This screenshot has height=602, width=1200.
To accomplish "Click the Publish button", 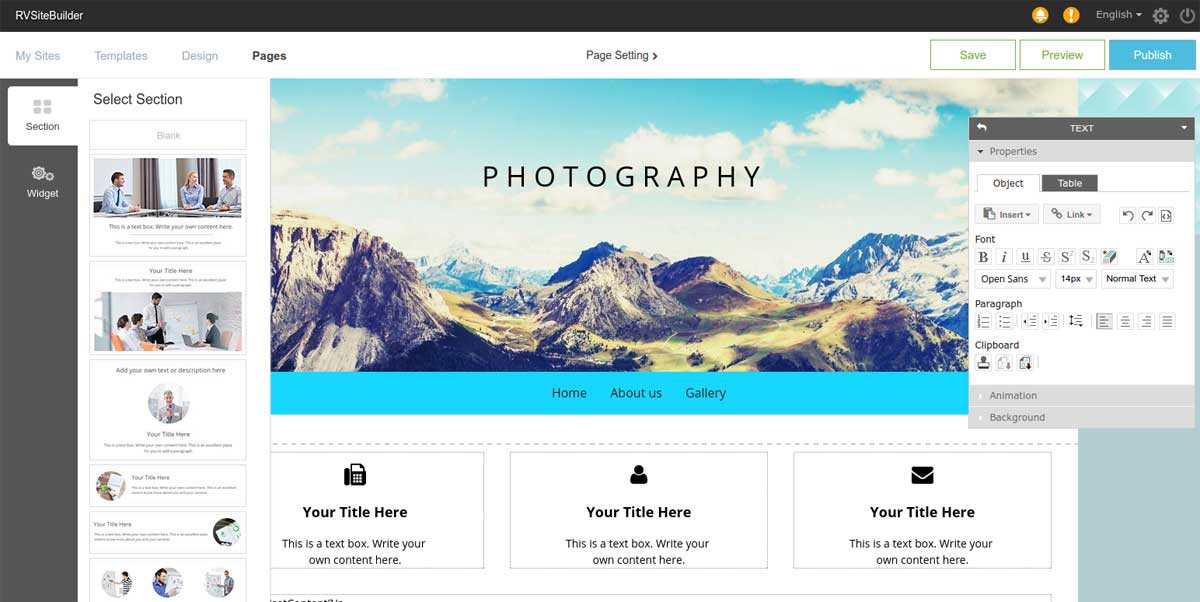I will click(1151, 55).
